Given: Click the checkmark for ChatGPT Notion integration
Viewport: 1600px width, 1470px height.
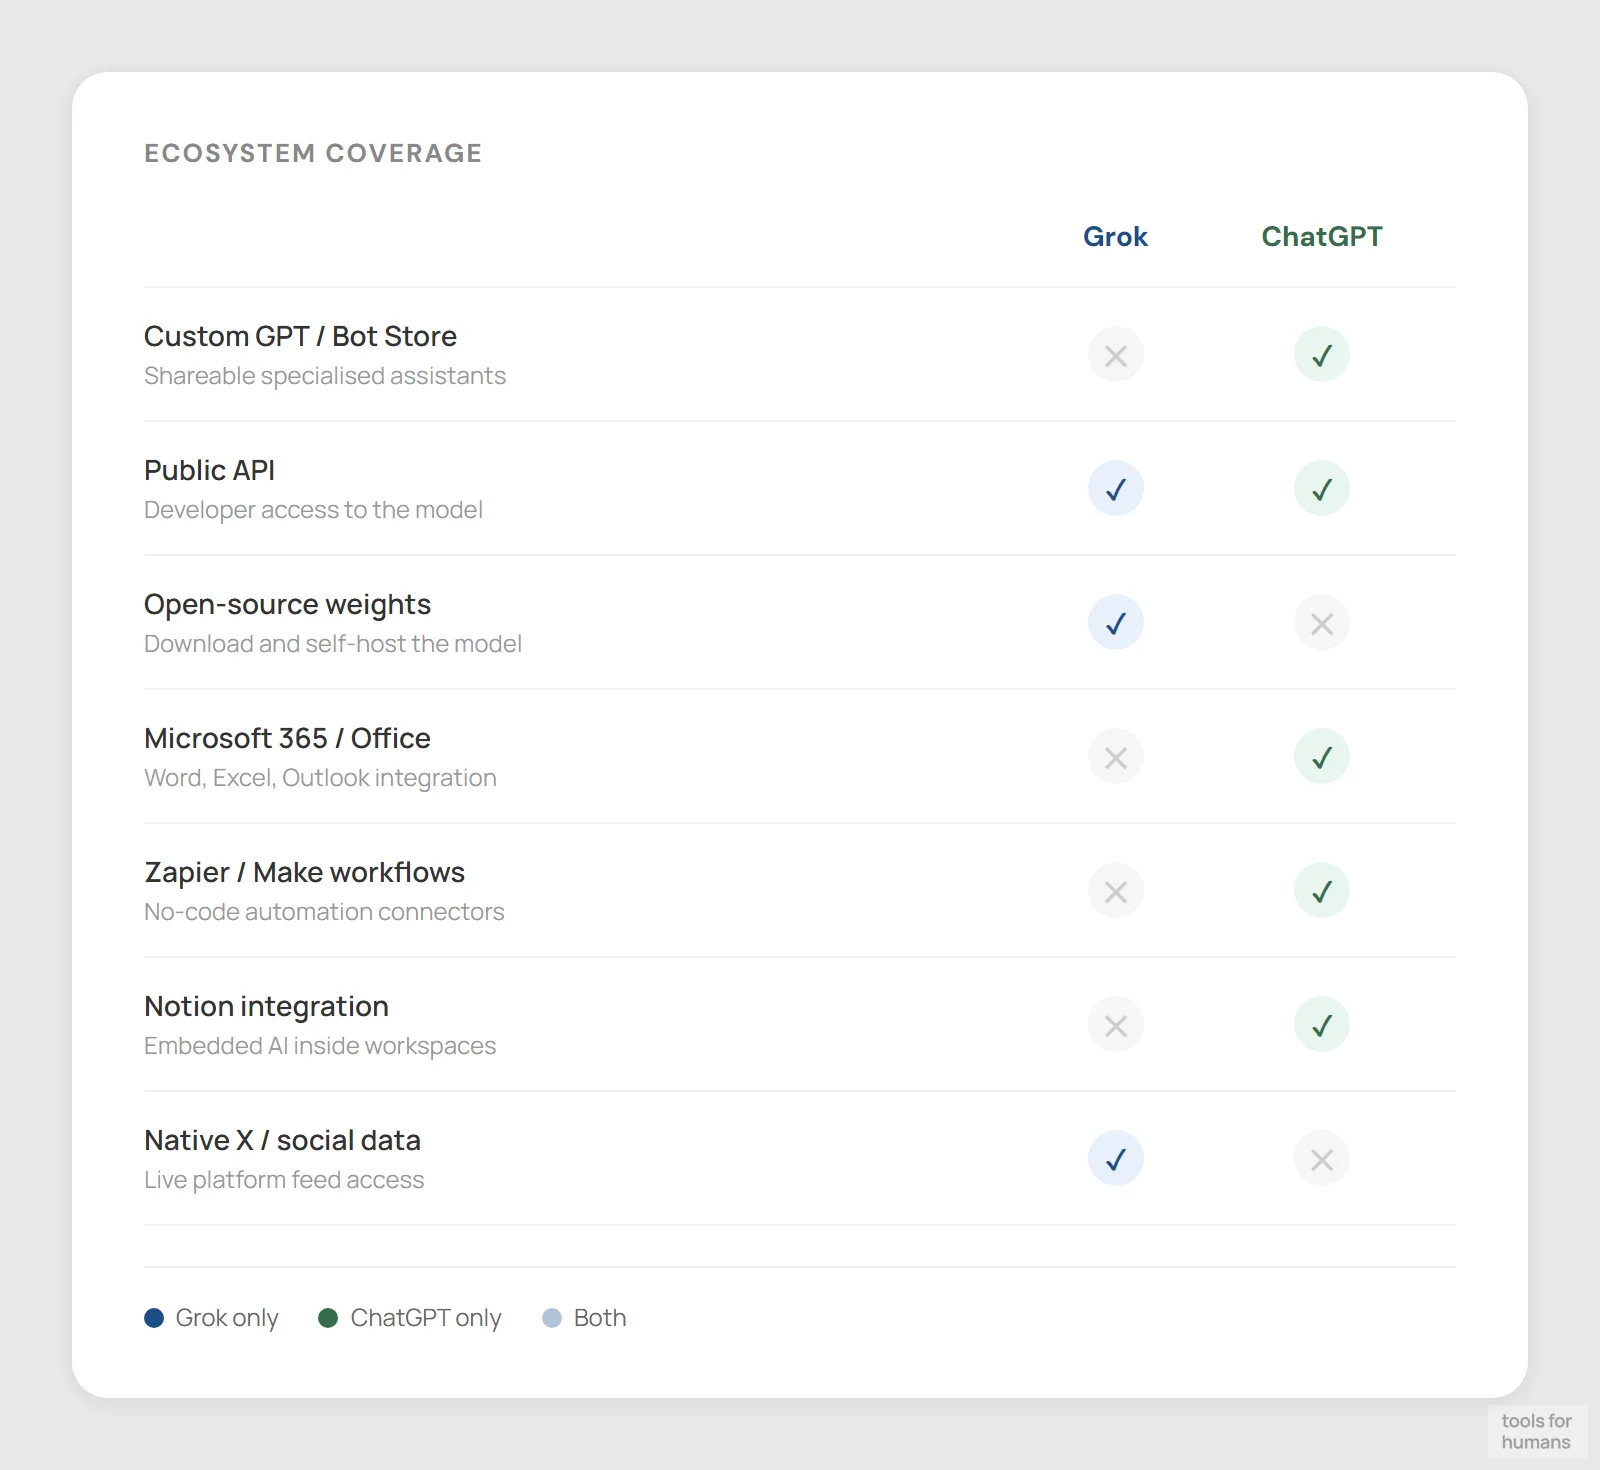Looking at the screenshot, I should point(1321,1024).
